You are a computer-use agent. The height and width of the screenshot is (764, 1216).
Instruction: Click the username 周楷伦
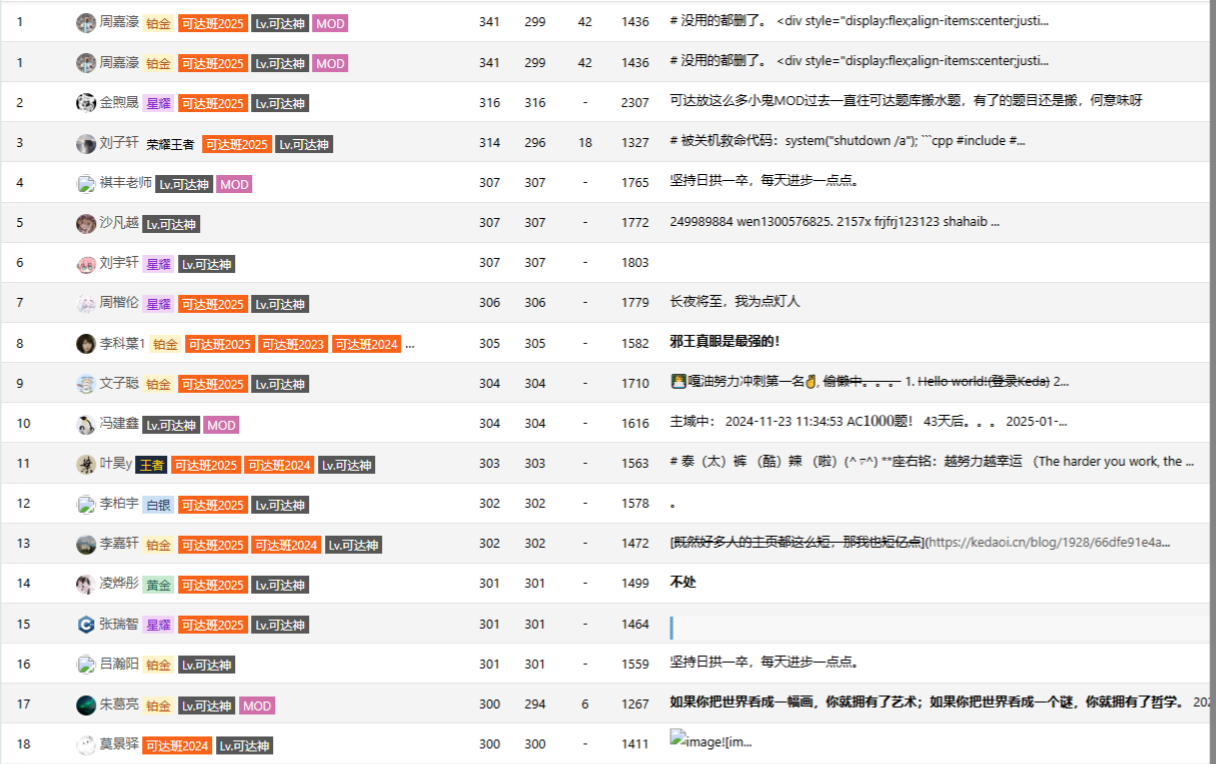120,303
